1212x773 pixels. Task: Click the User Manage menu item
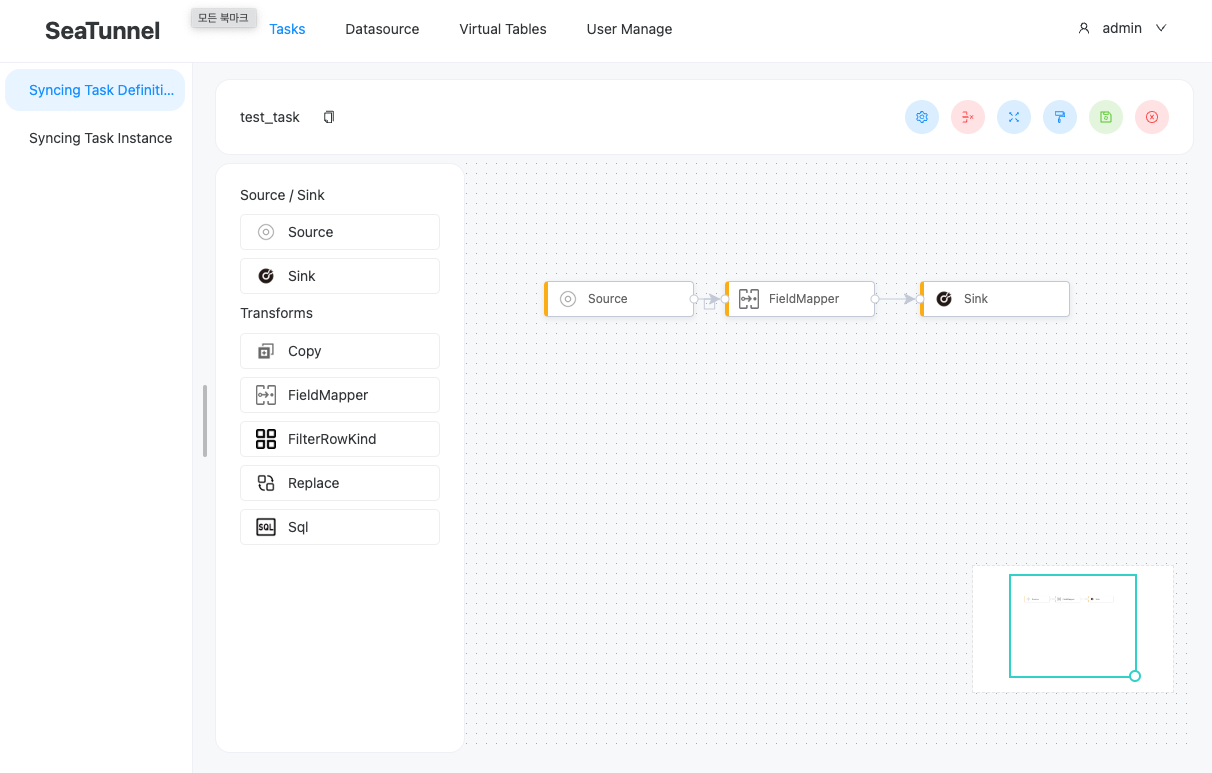tap(629, 29)
